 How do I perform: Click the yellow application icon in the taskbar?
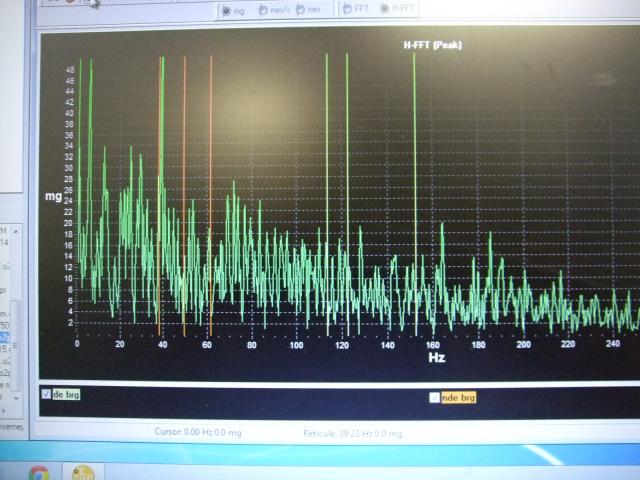tap(82, 472)
